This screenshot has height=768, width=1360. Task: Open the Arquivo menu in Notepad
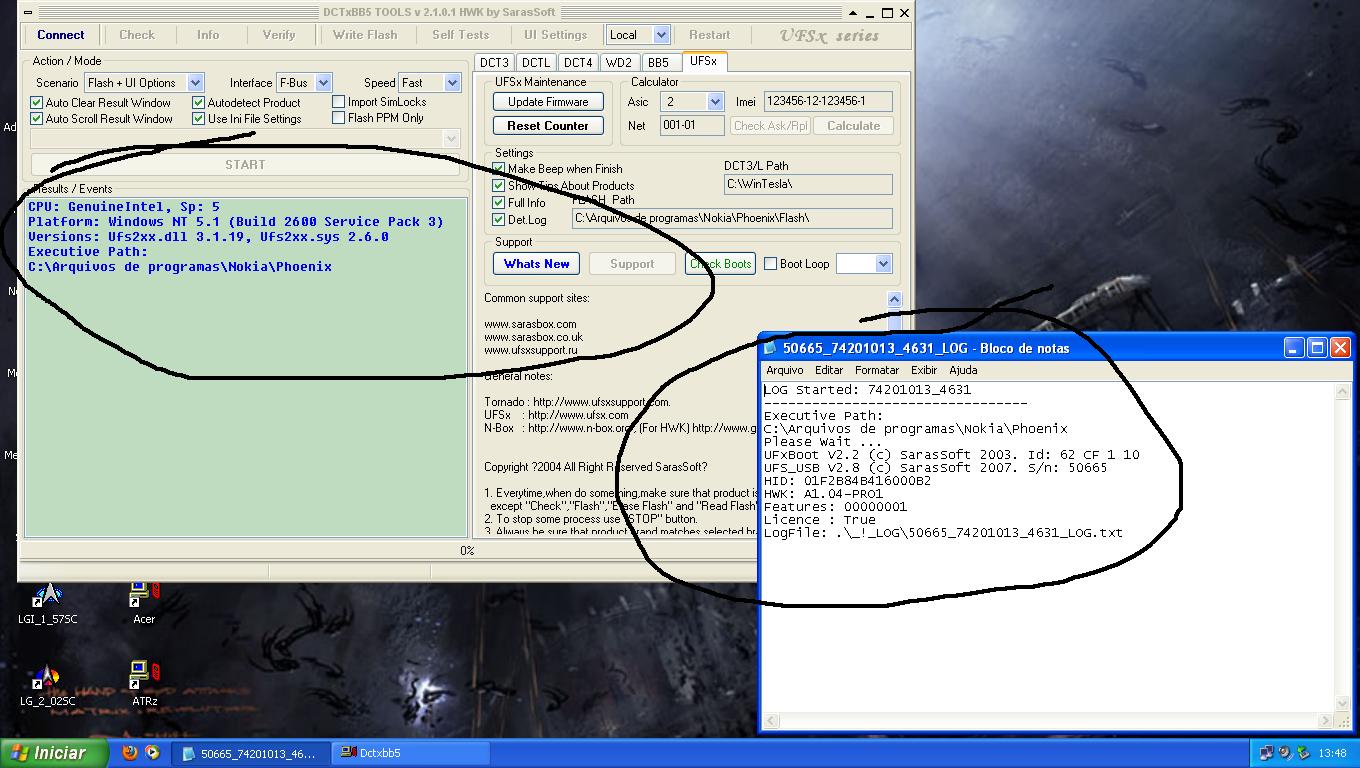coord(785,370)
